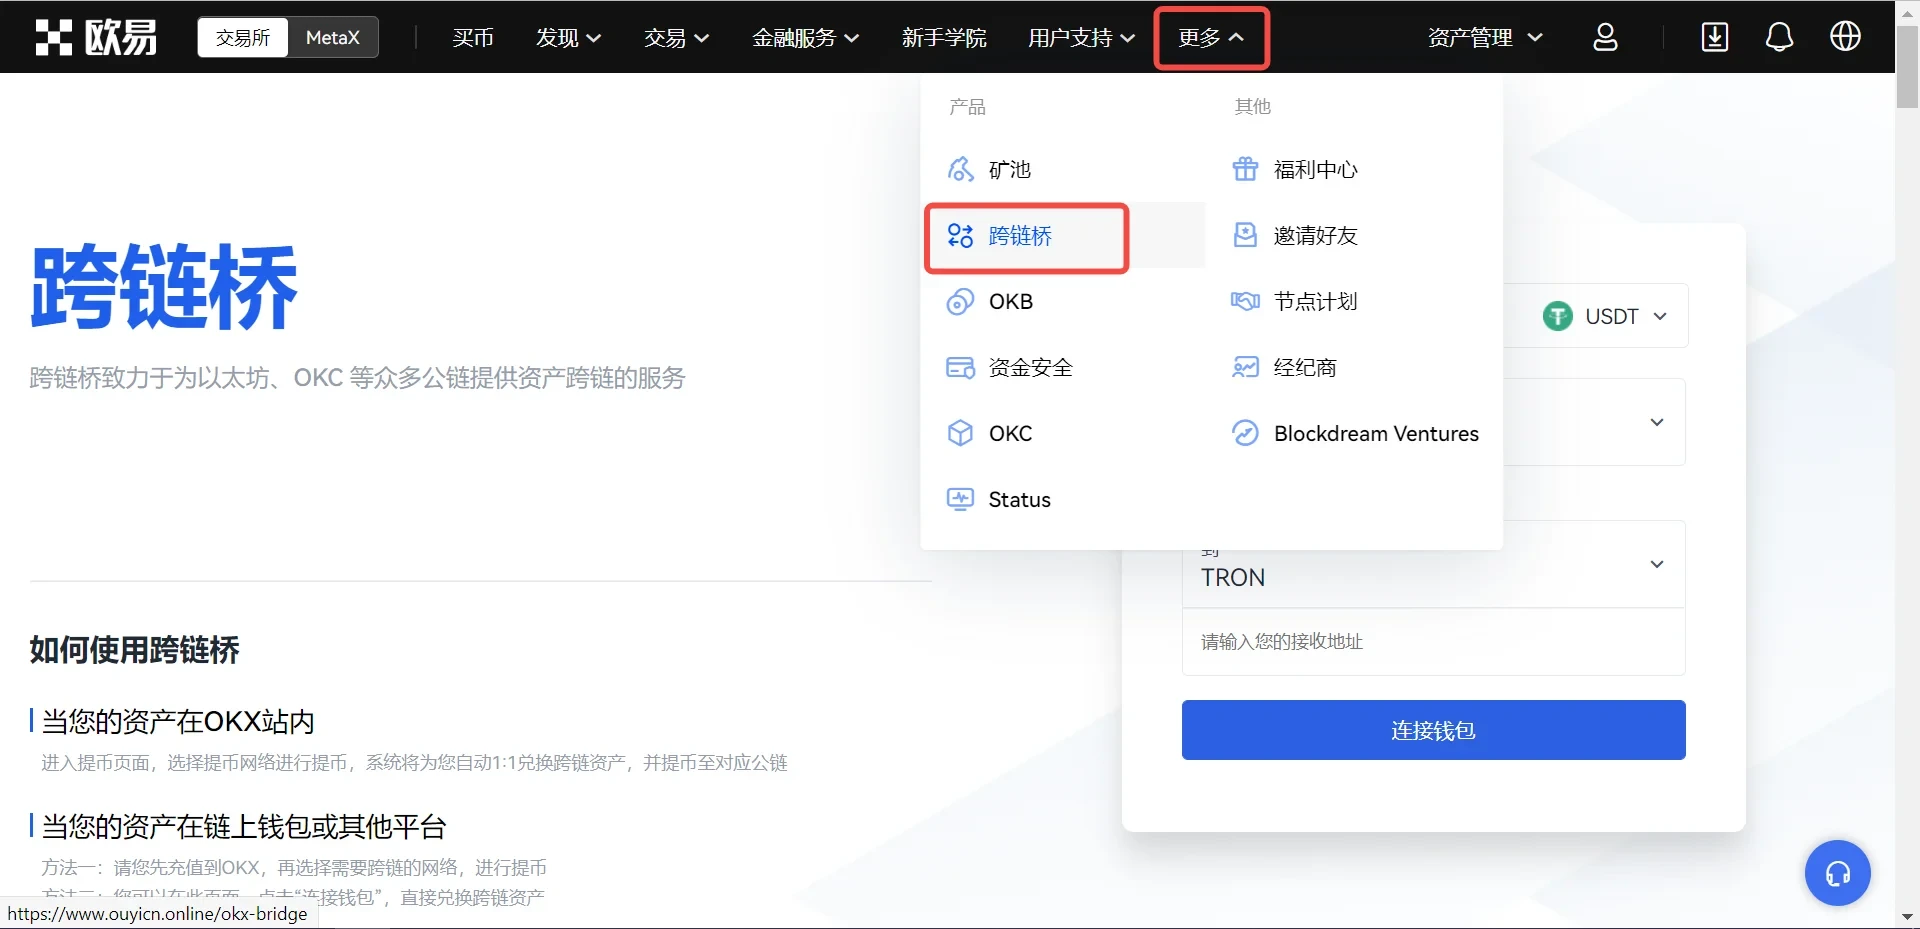Click the 产品 column header label
The width and height of the screenshot is (1920, 929).
pos(967,106)
